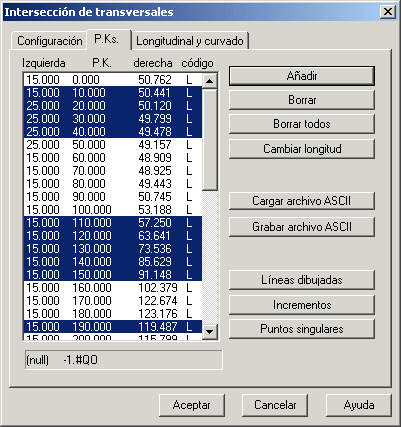Open Ayuda help
This screenshot has width=401, height=427.
click(x=359, y=405)
